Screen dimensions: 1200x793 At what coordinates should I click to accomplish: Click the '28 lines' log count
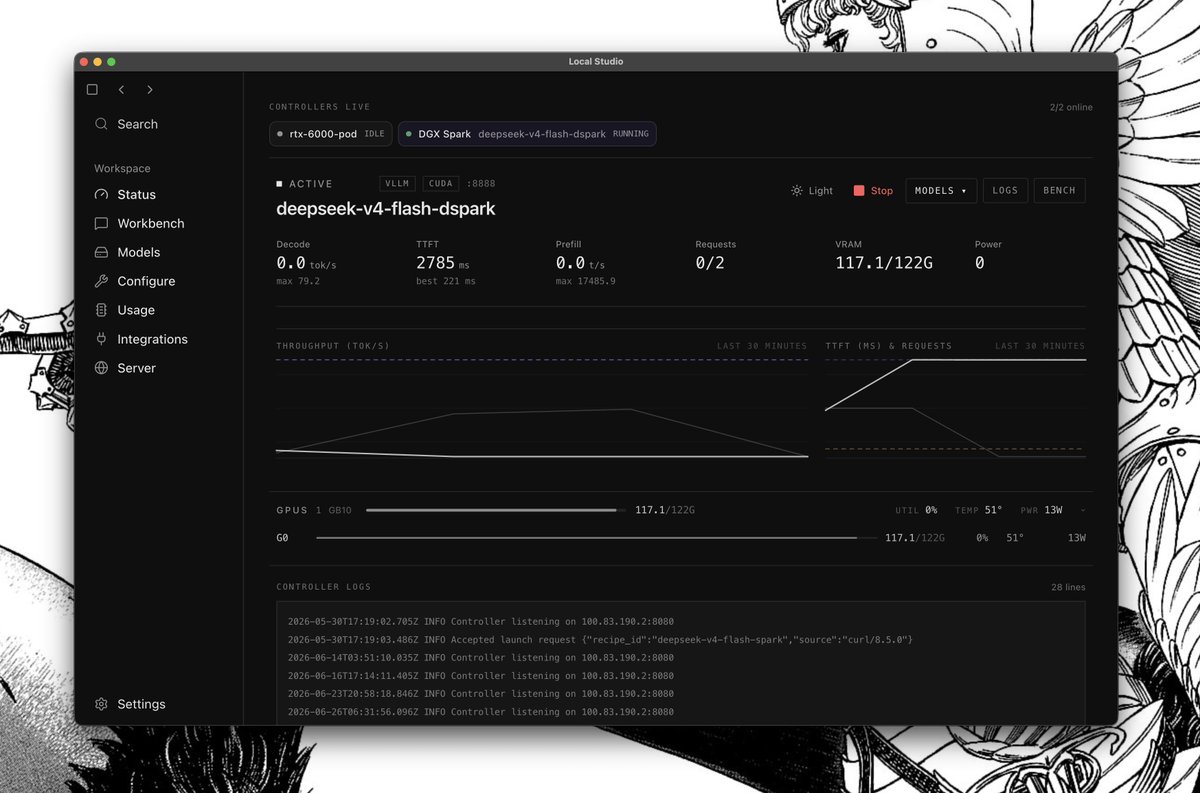tap(1068, 587)
